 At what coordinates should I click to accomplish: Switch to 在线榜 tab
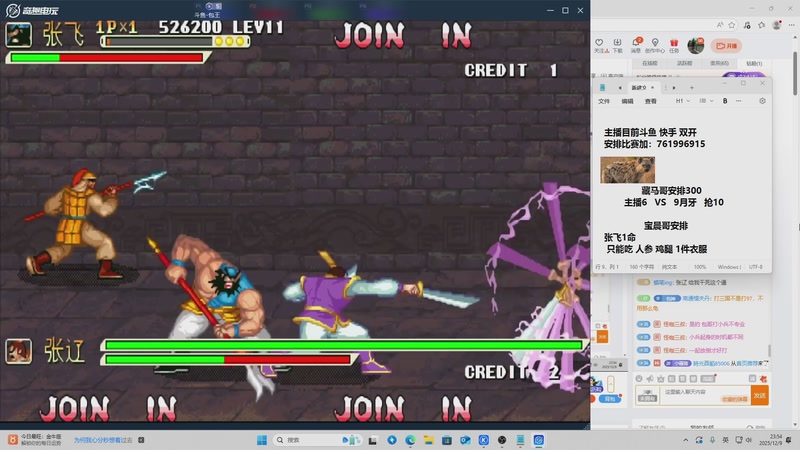[649, 63]
